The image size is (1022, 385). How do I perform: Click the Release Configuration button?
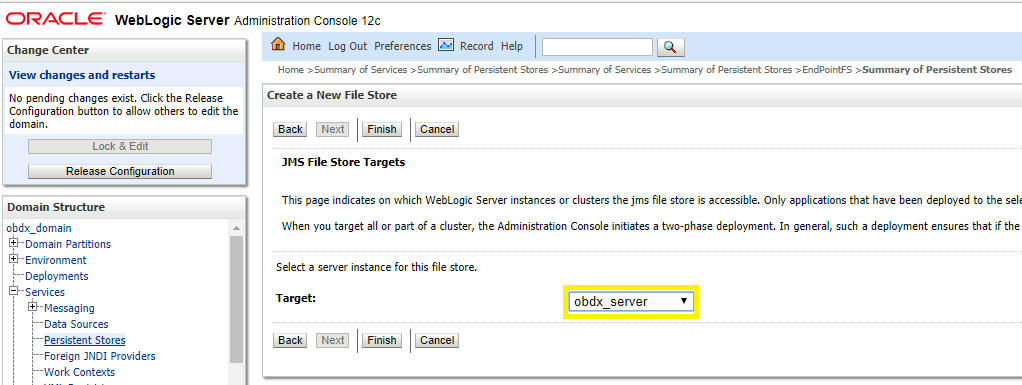120,171
